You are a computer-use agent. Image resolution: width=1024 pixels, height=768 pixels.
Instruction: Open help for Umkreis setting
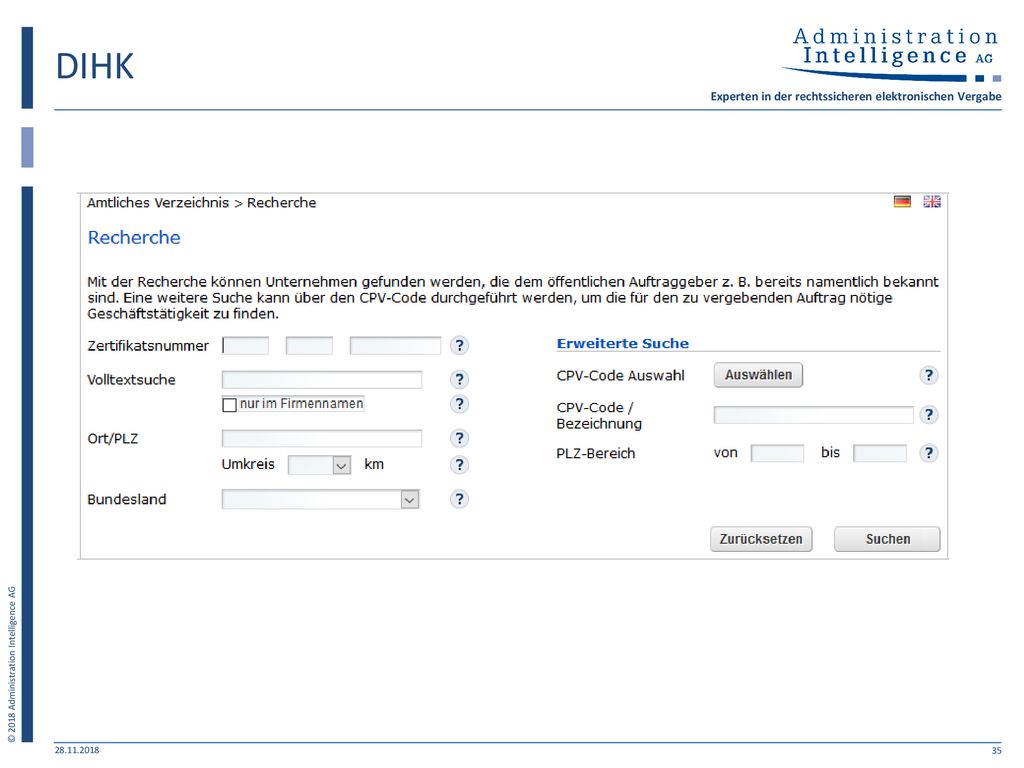(460, 465)
